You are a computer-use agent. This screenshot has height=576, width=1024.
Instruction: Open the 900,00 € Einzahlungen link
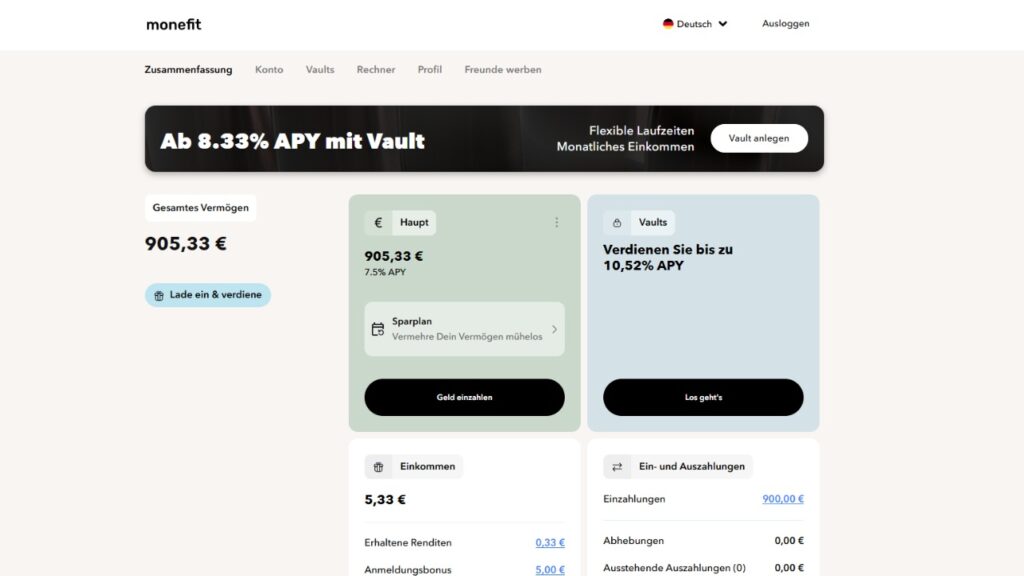coord(782,499)
